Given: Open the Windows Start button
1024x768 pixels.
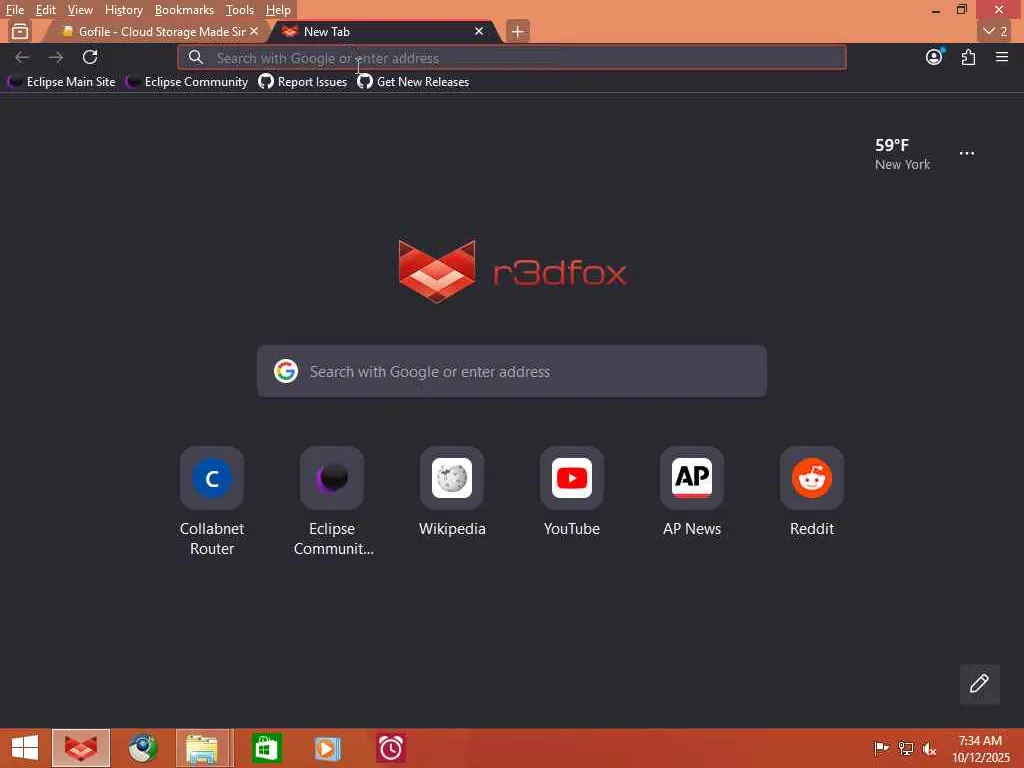Looking at the screenshot, I should pyautogui.click(x=25, y=748).
